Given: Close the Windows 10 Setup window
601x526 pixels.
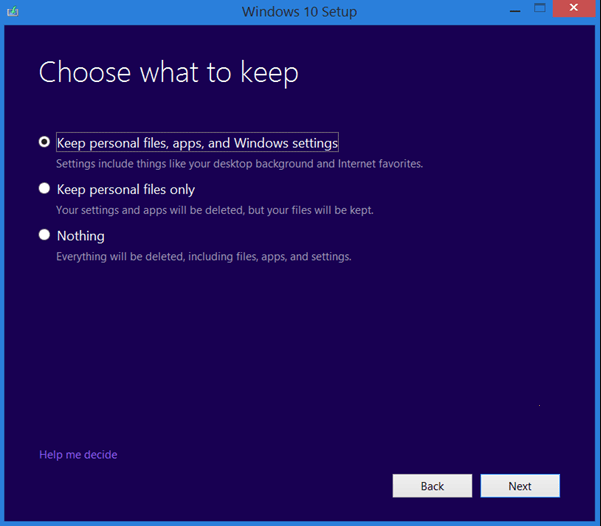Looking at the screenshot, I should pos(574,8).
